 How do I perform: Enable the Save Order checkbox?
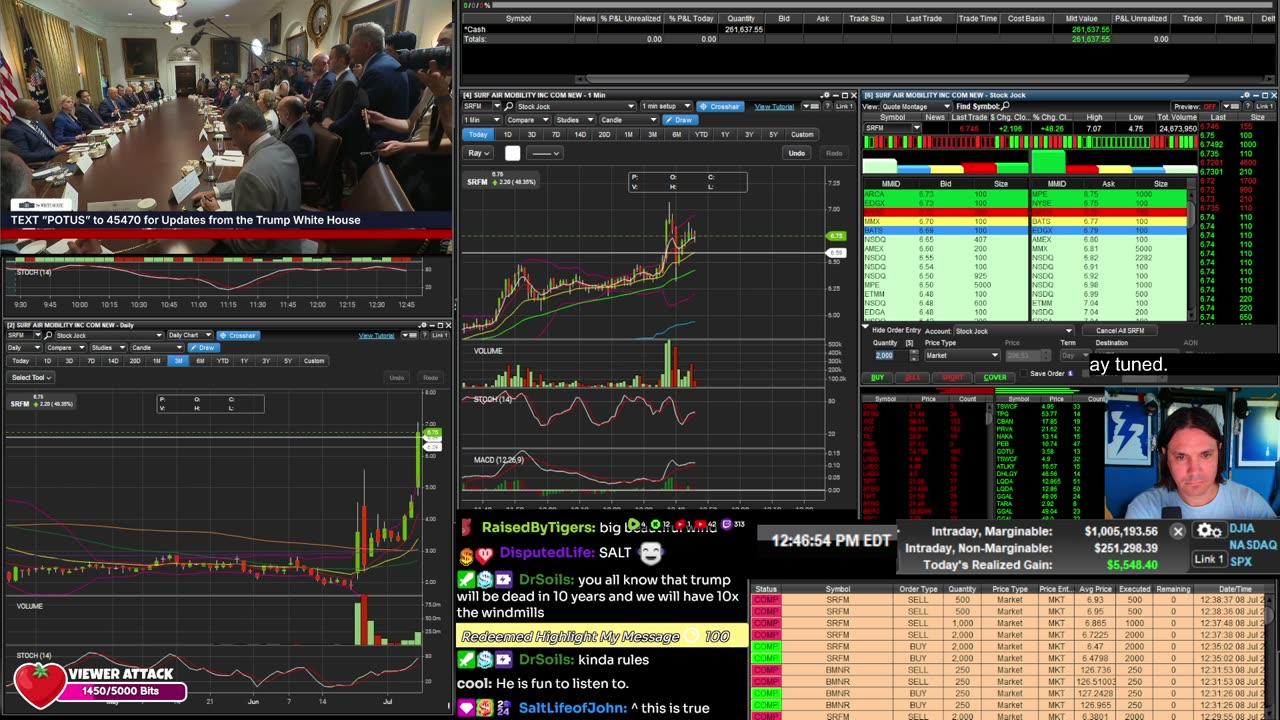1024,373
